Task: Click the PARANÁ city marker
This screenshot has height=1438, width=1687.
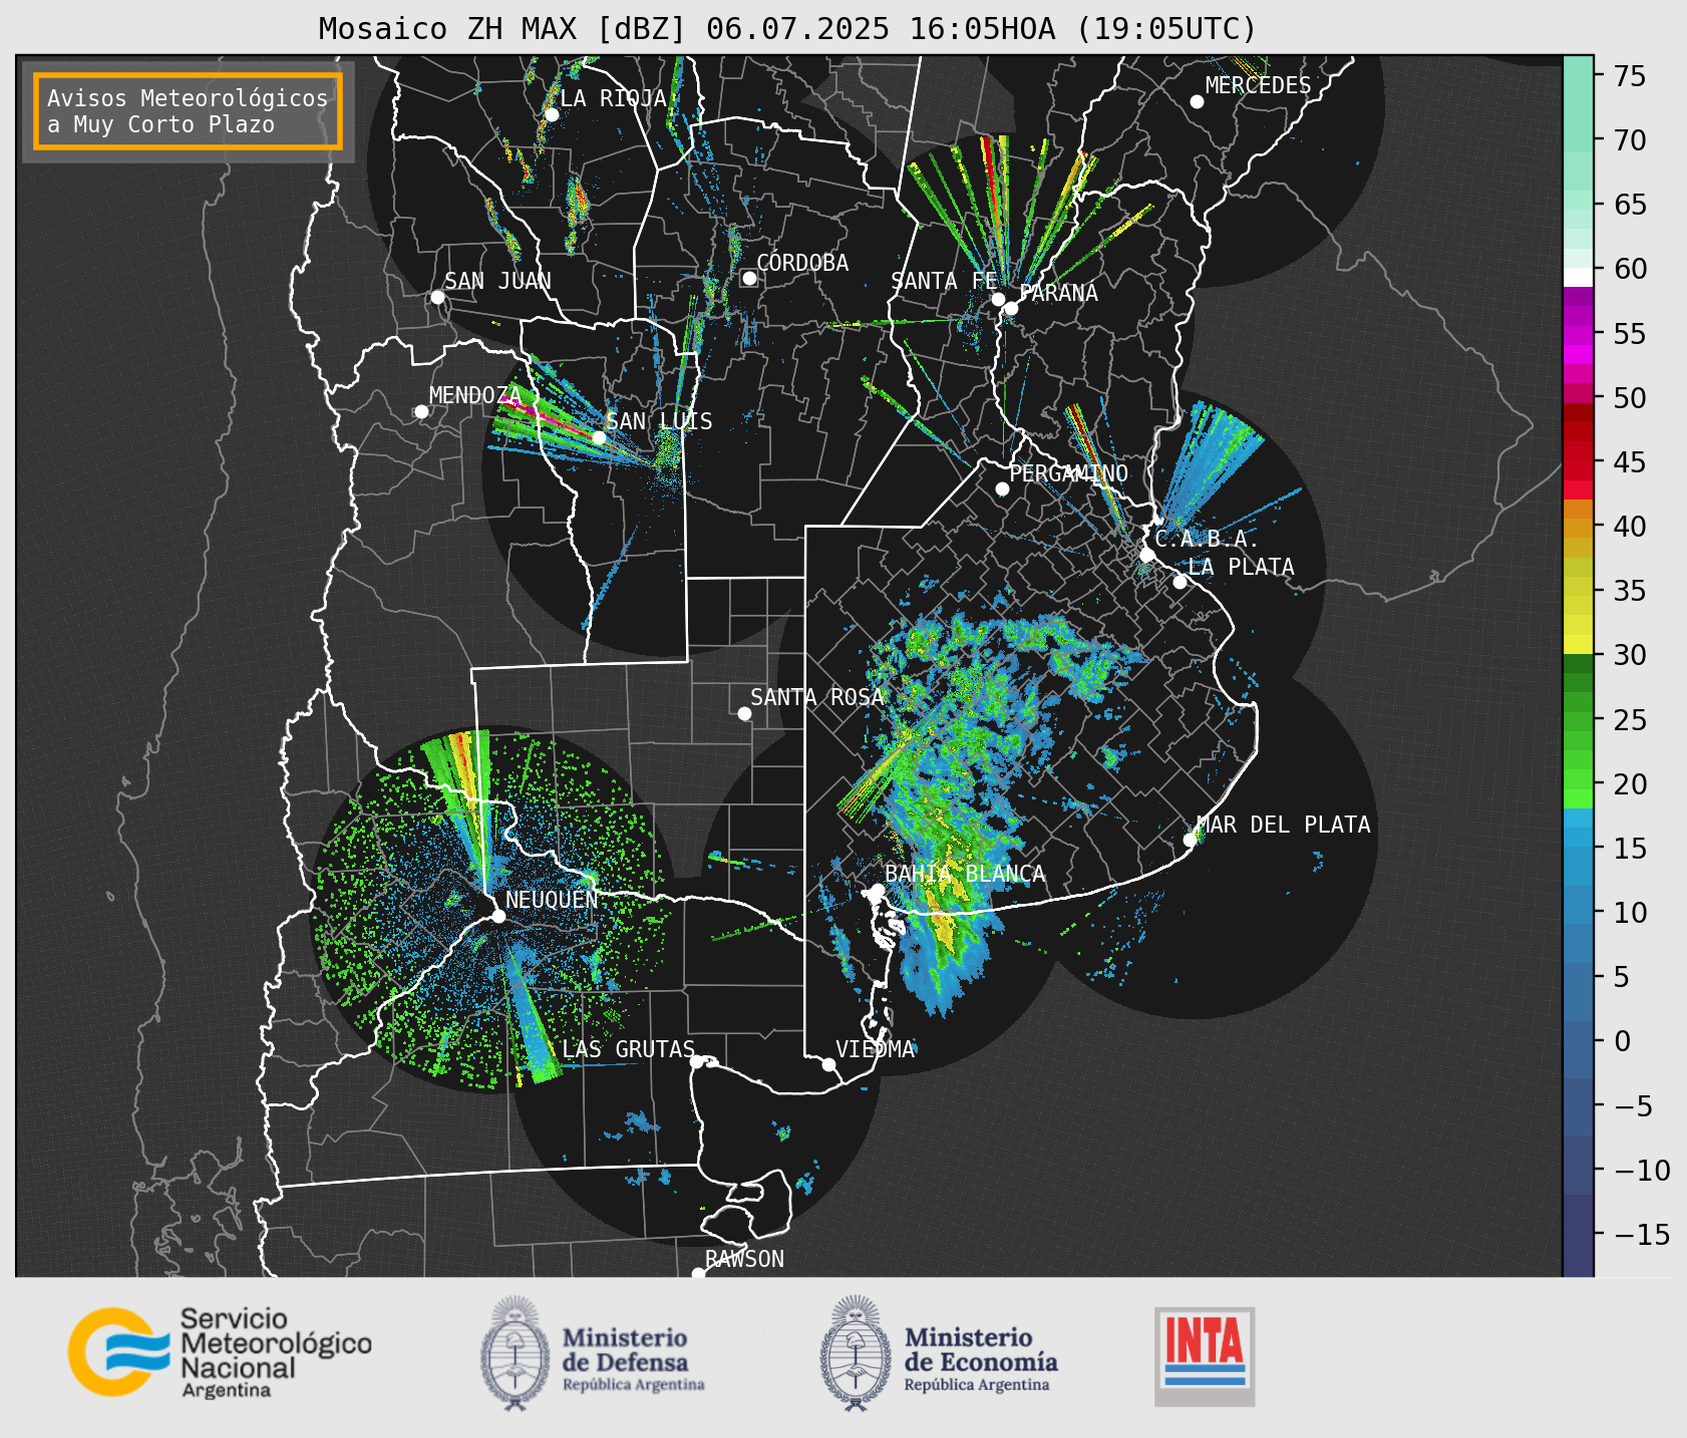Action: (x=1011, y=308)
